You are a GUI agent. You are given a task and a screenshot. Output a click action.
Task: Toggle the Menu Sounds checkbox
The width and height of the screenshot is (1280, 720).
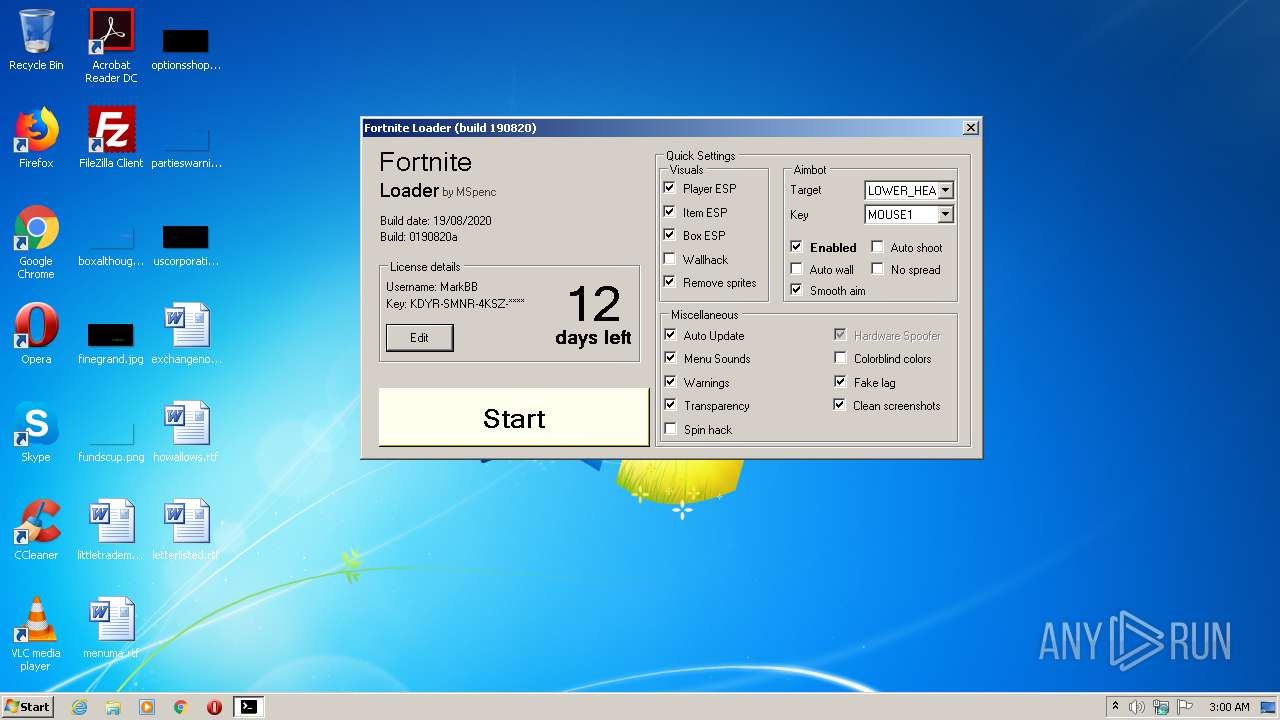click(670, 358)
